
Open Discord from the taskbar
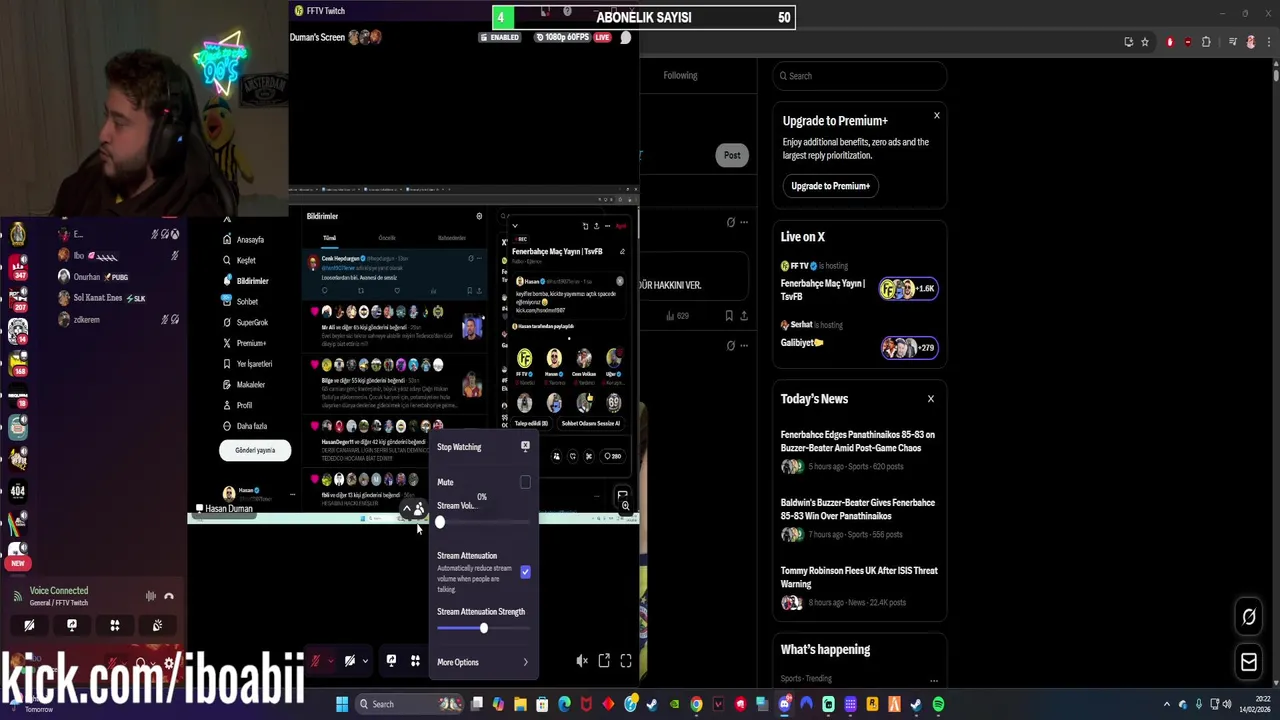(x=784, y=704)
